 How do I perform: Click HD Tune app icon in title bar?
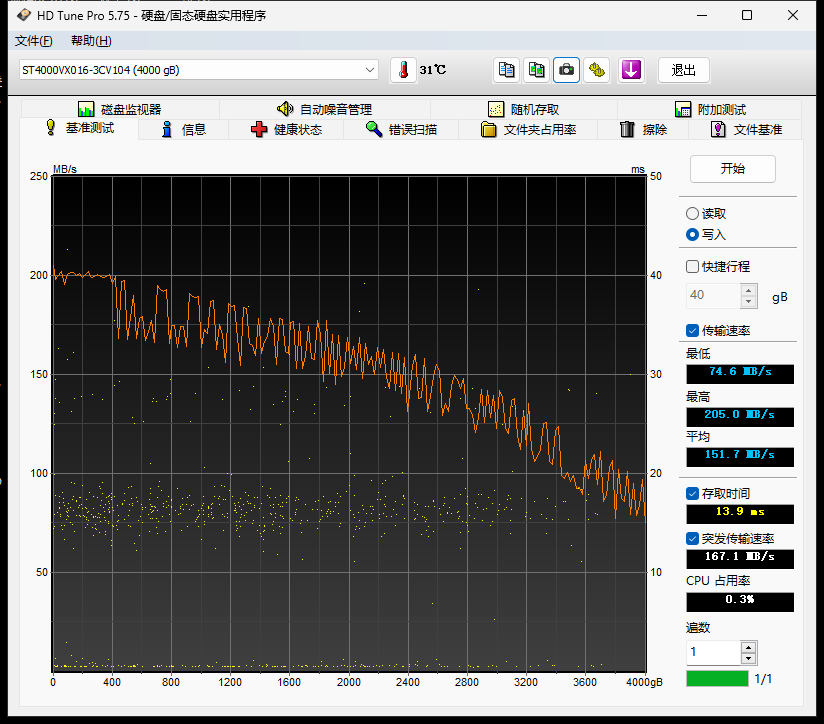(x=24, y=15)
